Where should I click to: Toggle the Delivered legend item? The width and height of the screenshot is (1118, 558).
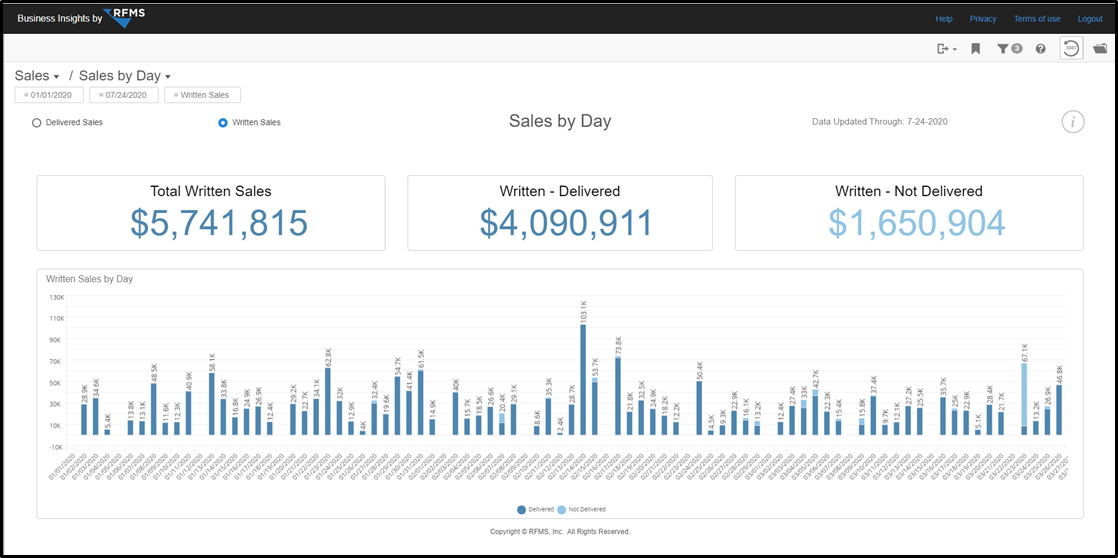[535, 510]
